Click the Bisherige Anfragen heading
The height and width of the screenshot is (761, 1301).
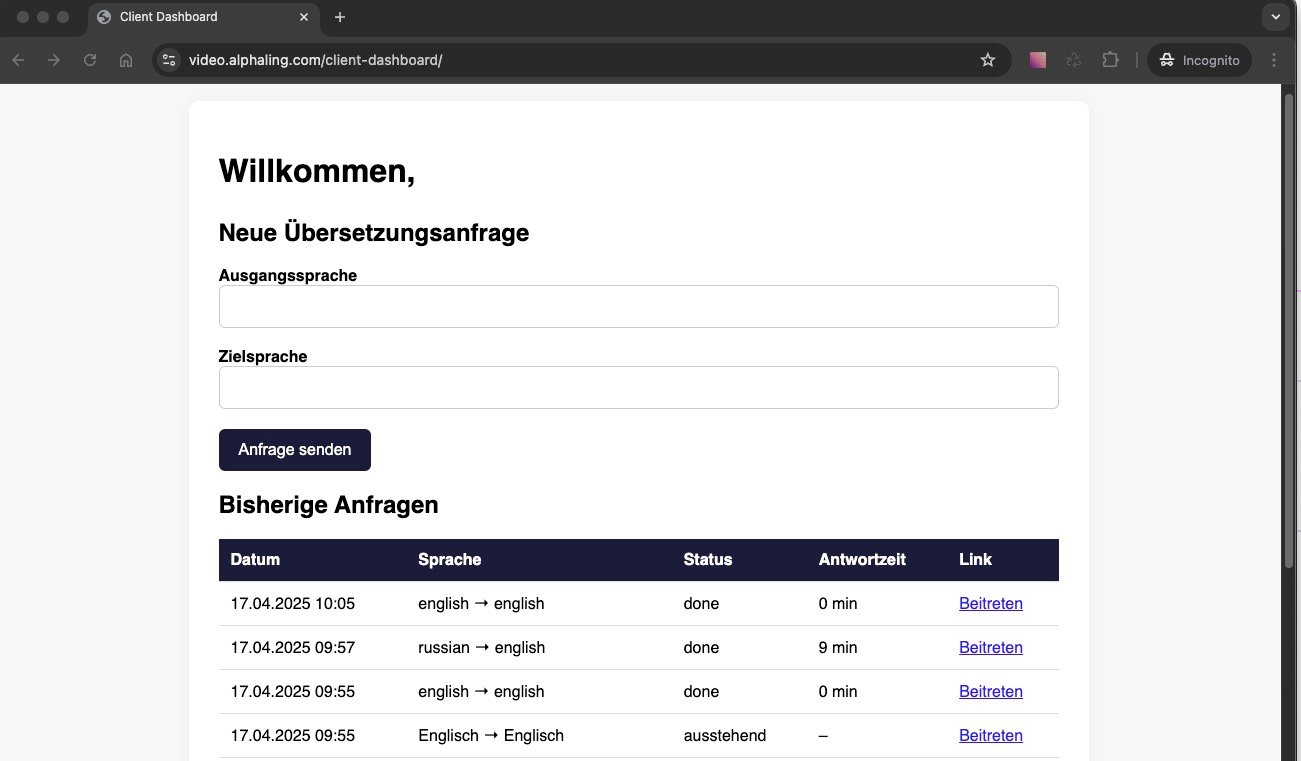coord(328,505)
